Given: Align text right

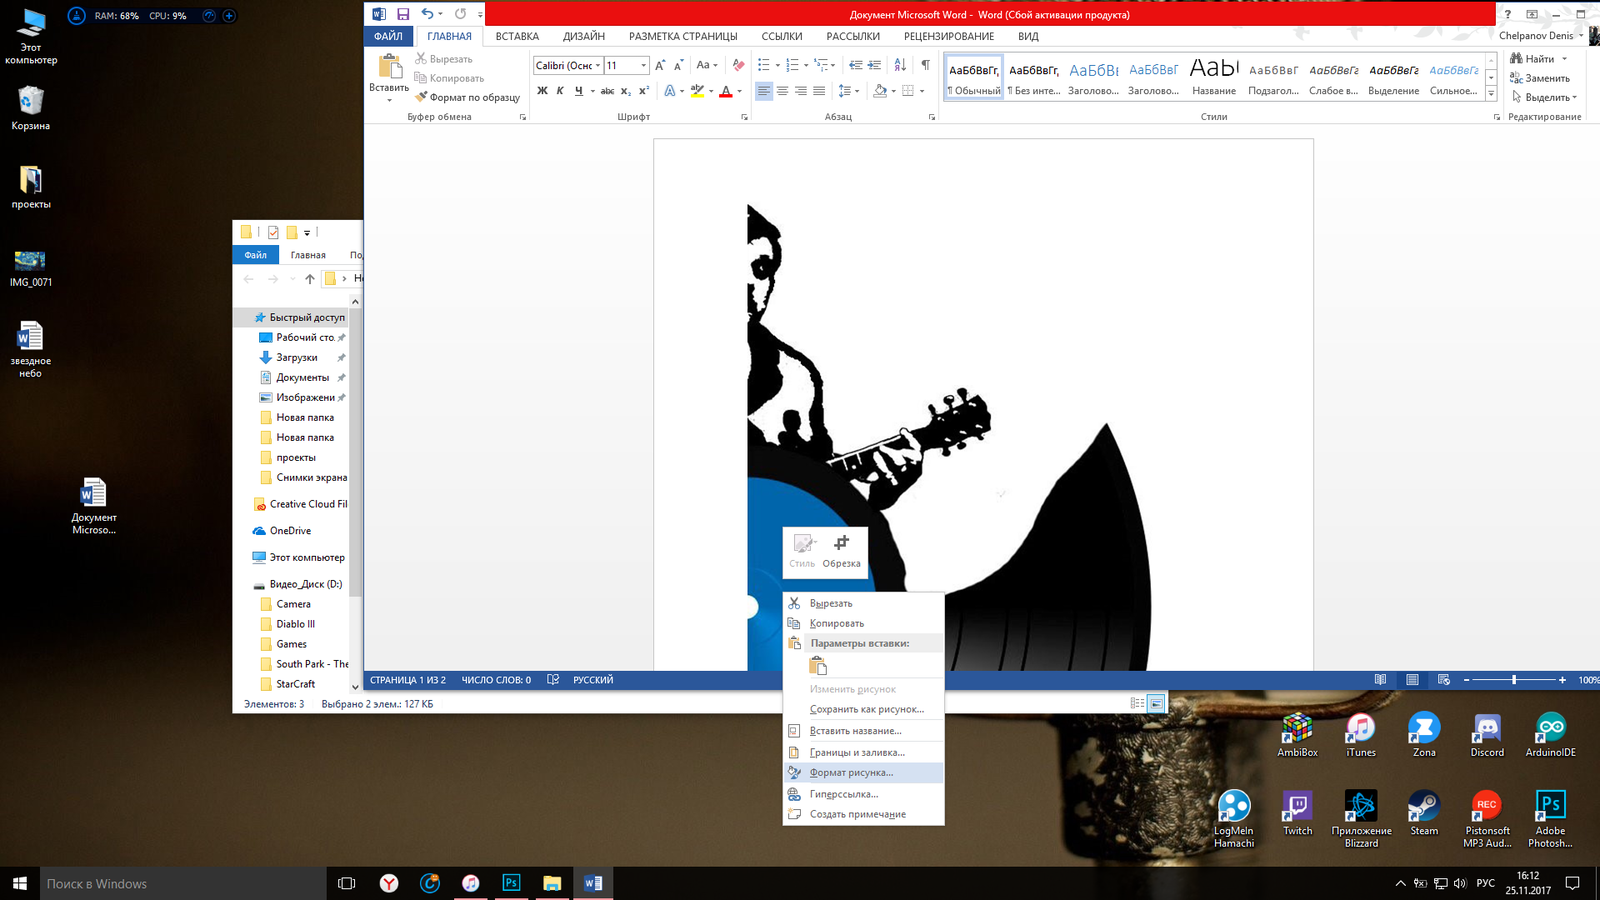Looking at the screenshot, I should [800, 91].
